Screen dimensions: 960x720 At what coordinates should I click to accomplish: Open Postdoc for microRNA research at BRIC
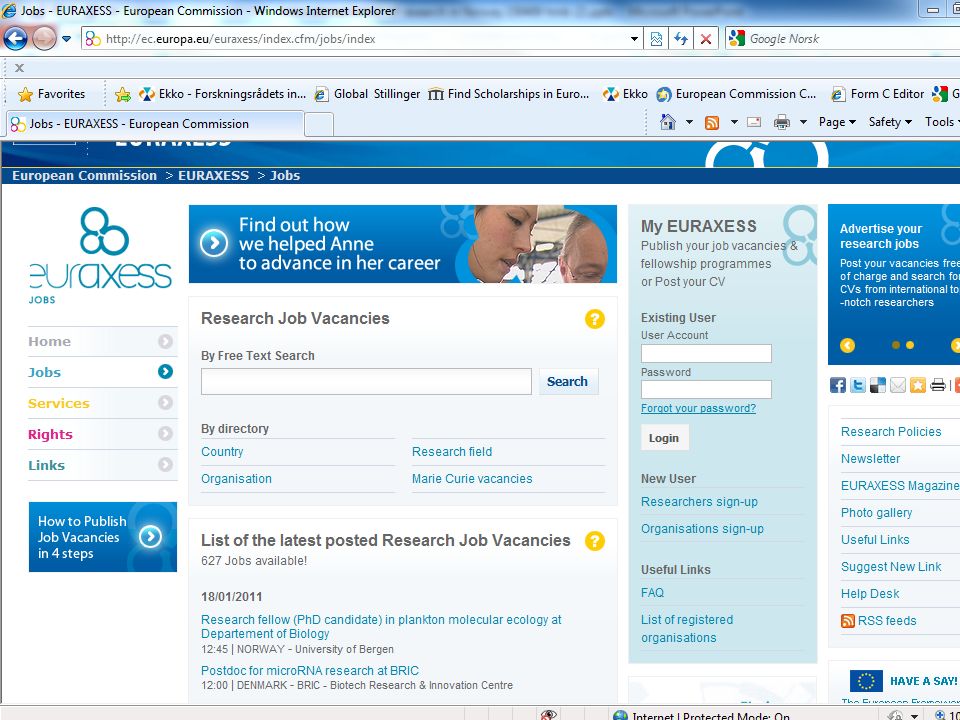pos(310,670)
